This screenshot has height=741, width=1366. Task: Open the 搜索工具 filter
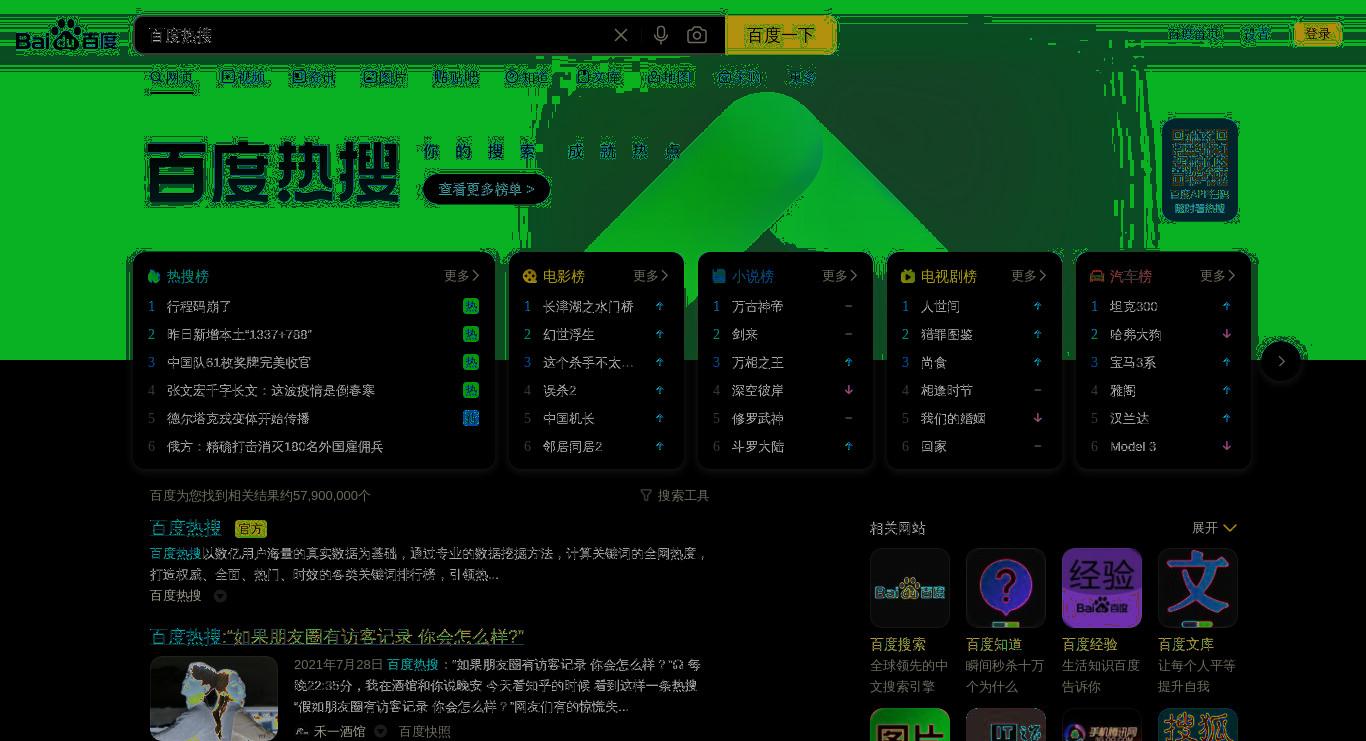tap(675, 495)
